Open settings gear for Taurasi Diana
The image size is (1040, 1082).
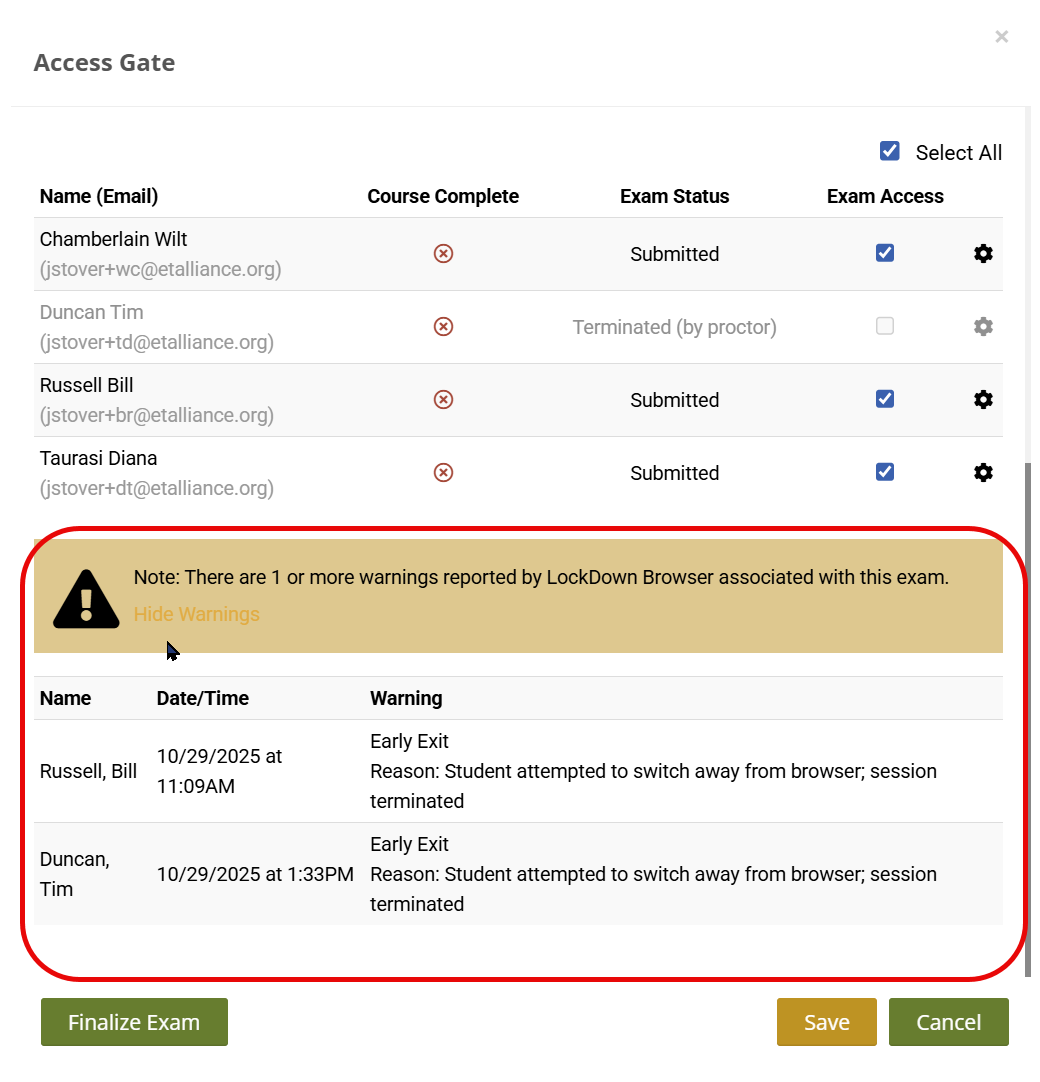983,473
